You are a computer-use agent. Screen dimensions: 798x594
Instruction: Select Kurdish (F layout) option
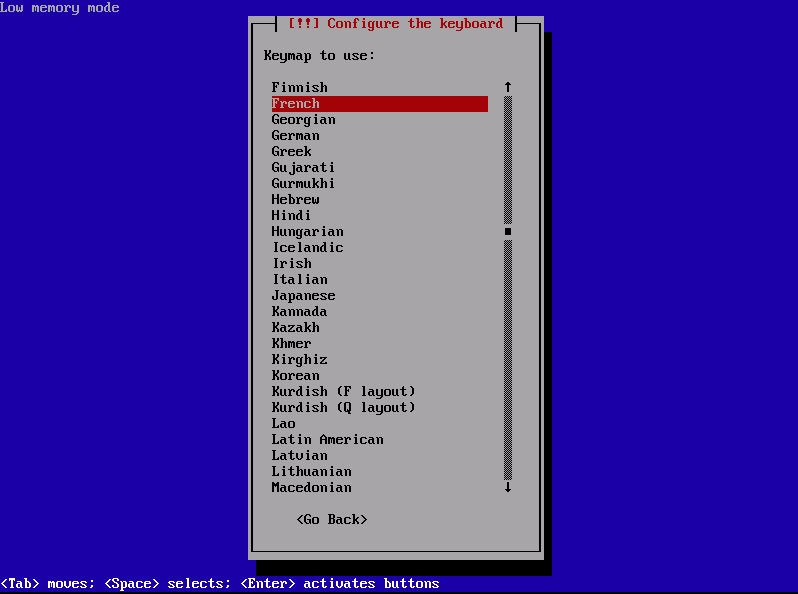380,391
